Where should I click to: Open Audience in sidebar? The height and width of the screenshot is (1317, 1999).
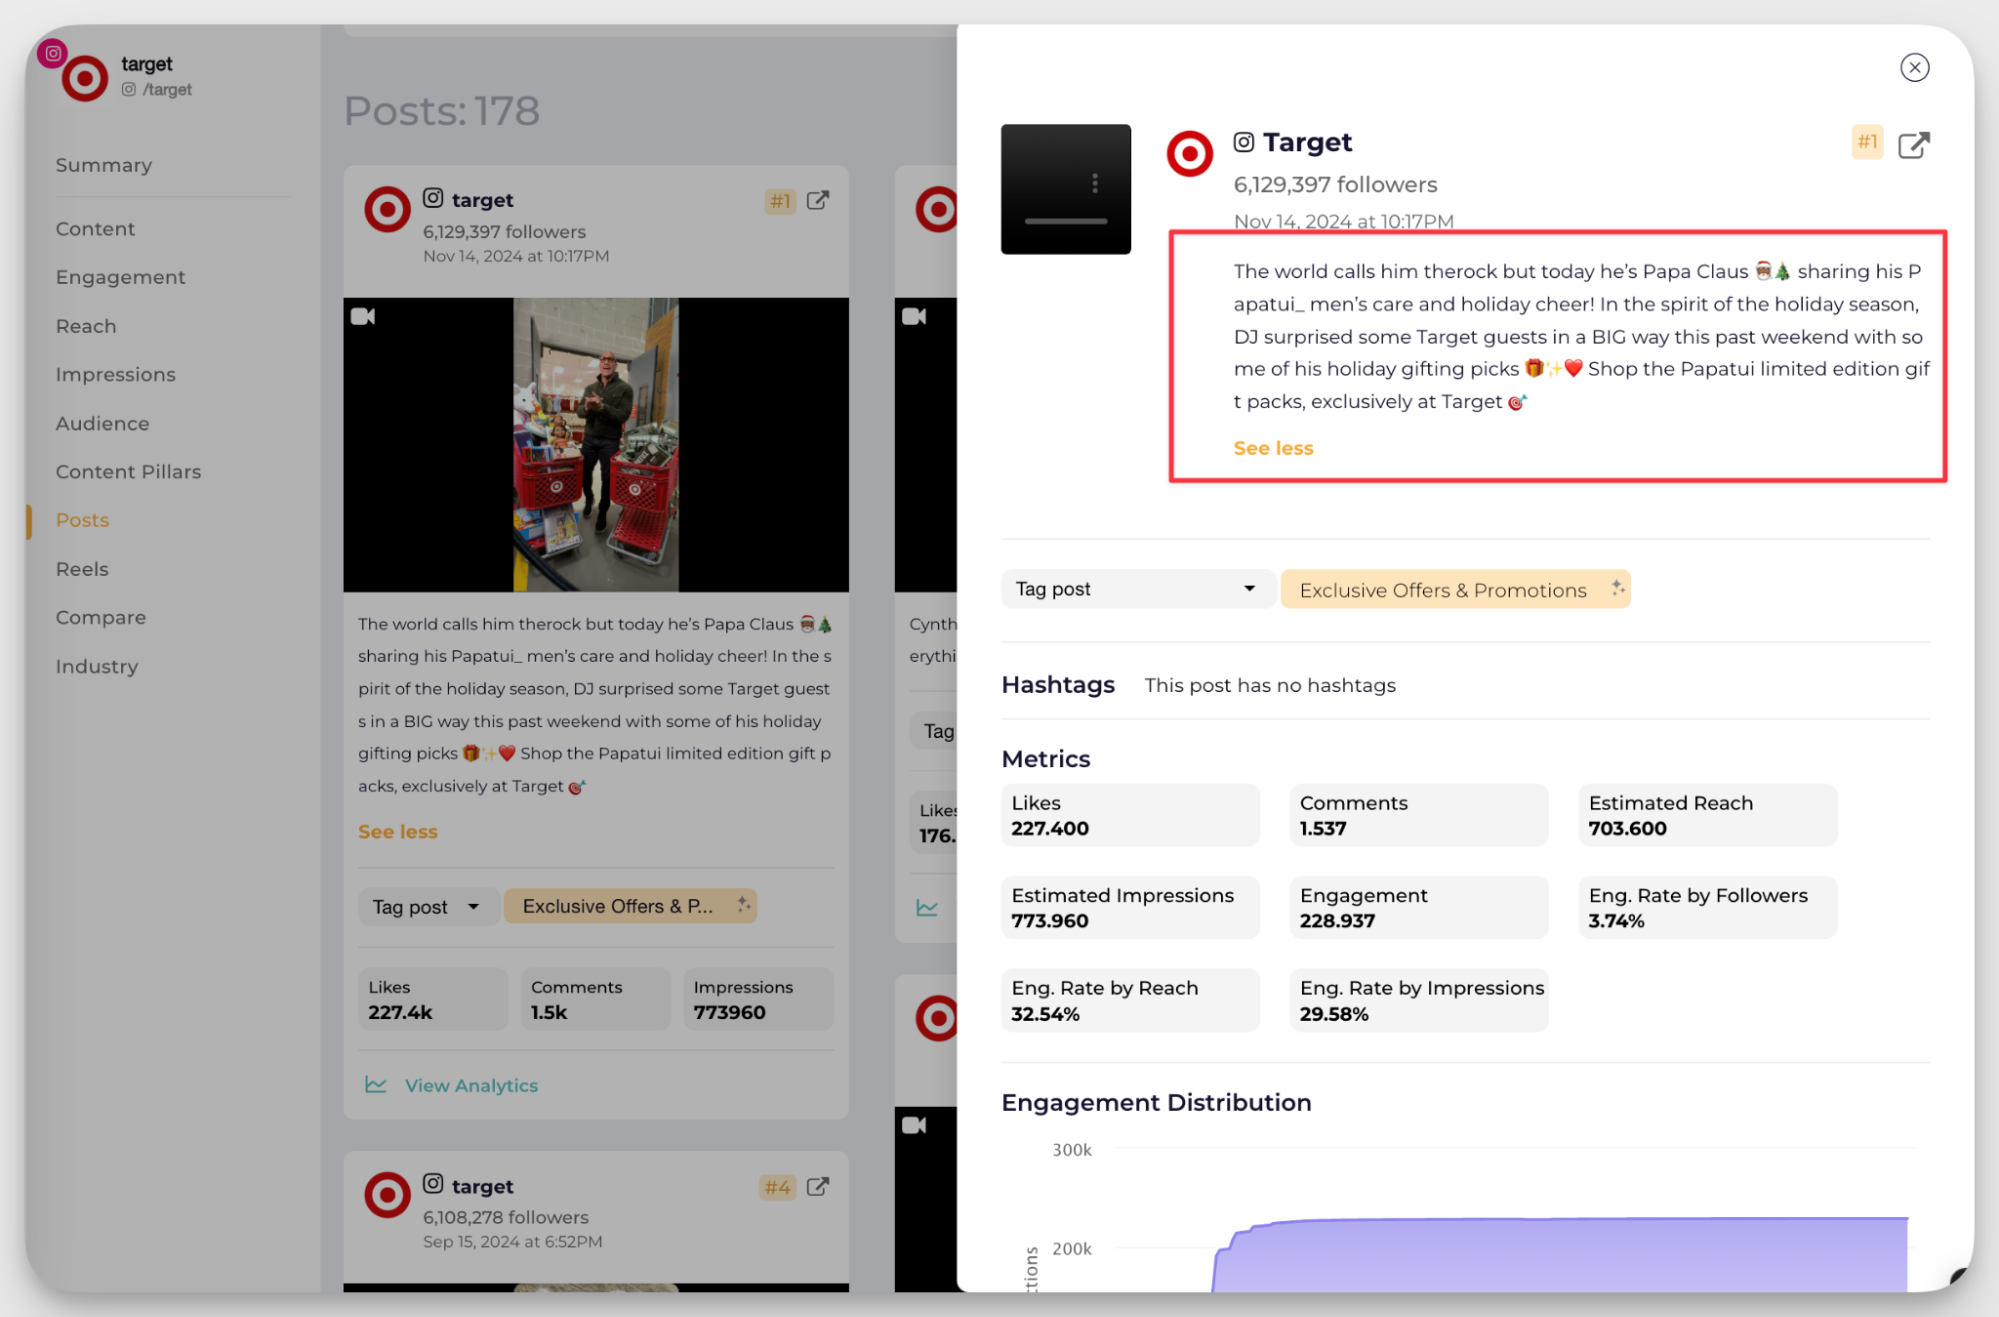(103, 423)
